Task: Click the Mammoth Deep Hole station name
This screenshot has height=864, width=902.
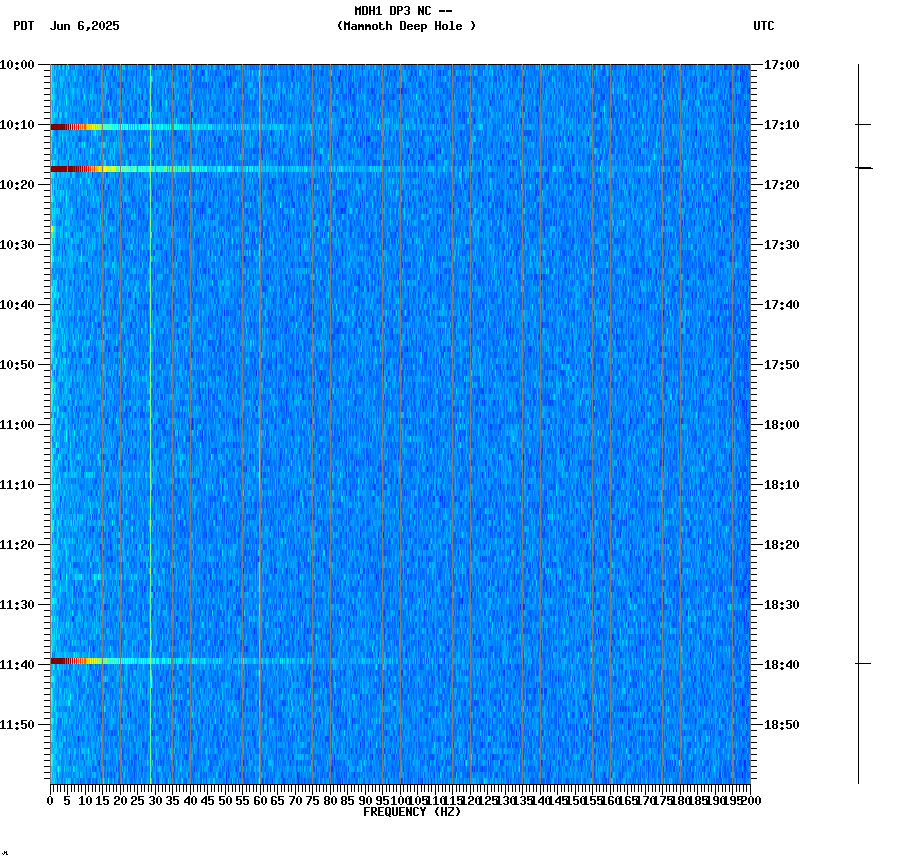Action: (407, 26)
